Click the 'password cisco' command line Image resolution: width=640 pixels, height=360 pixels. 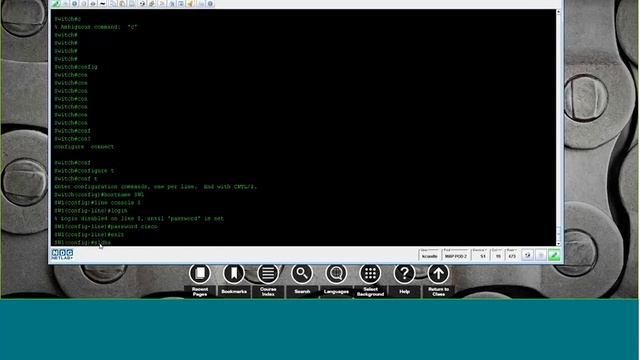(106, 227)
